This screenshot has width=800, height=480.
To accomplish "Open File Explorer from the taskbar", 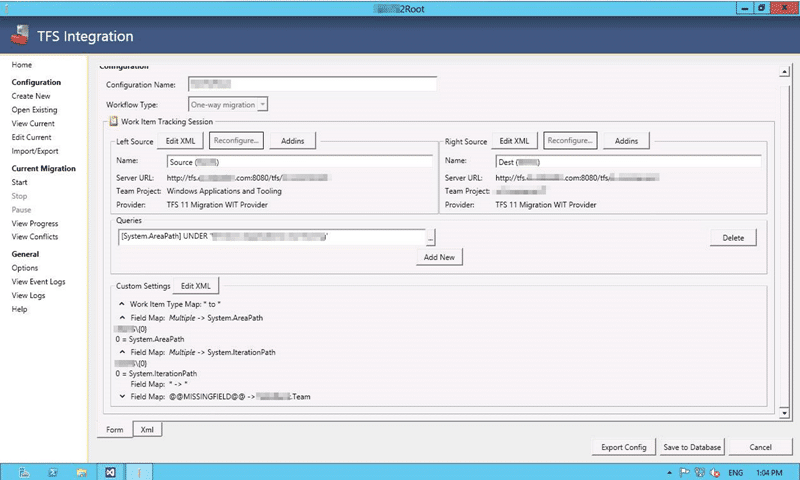I will tap(81, 472).
